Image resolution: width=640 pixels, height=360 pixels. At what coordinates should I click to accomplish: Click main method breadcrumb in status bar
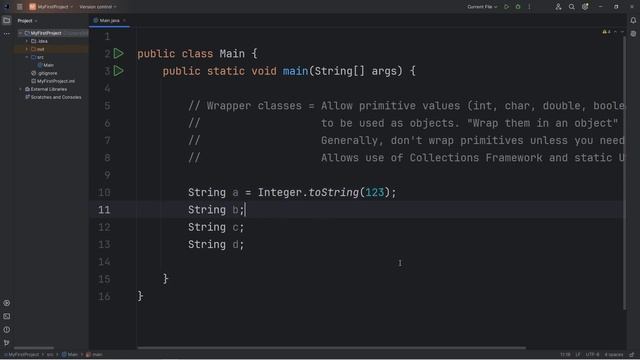[x=94, y=355]
